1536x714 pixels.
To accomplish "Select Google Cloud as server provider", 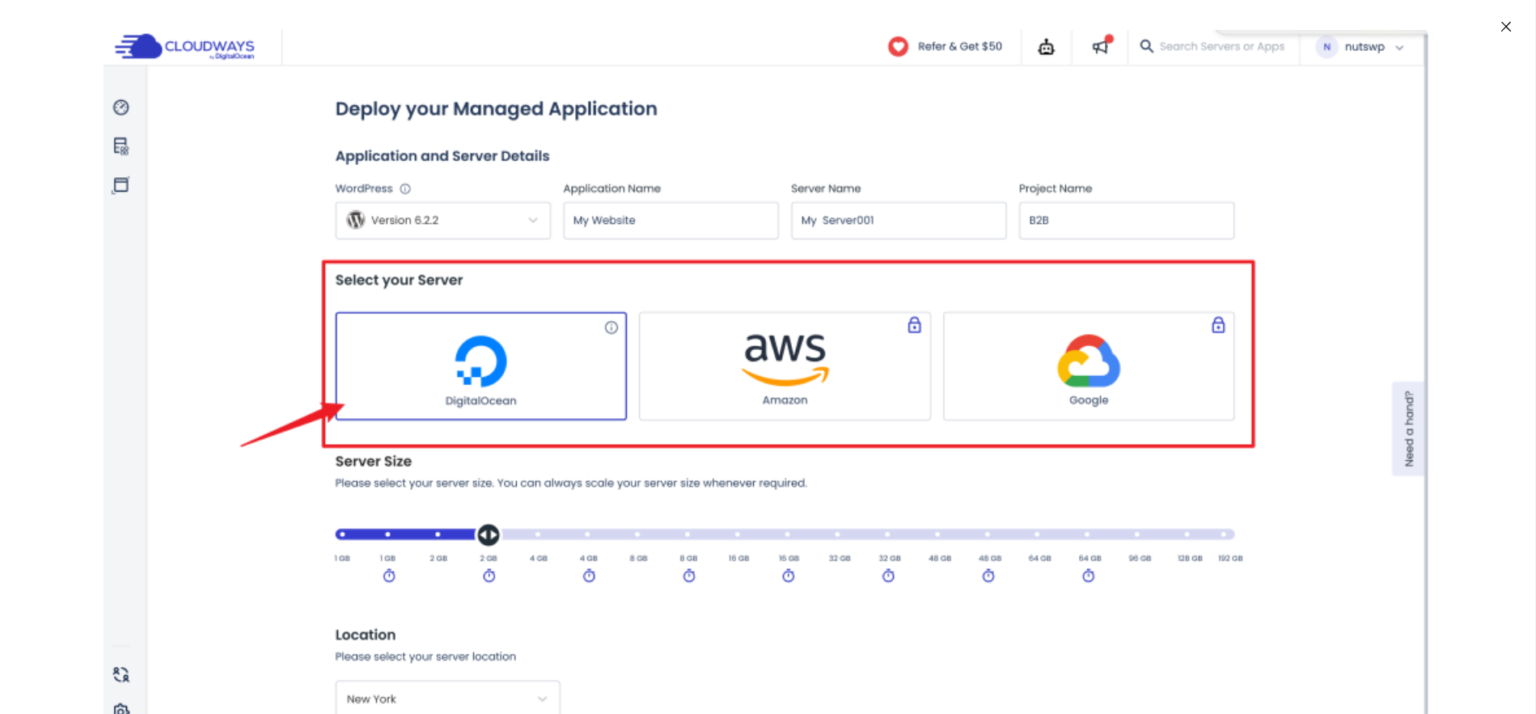I will point(1089,366).
